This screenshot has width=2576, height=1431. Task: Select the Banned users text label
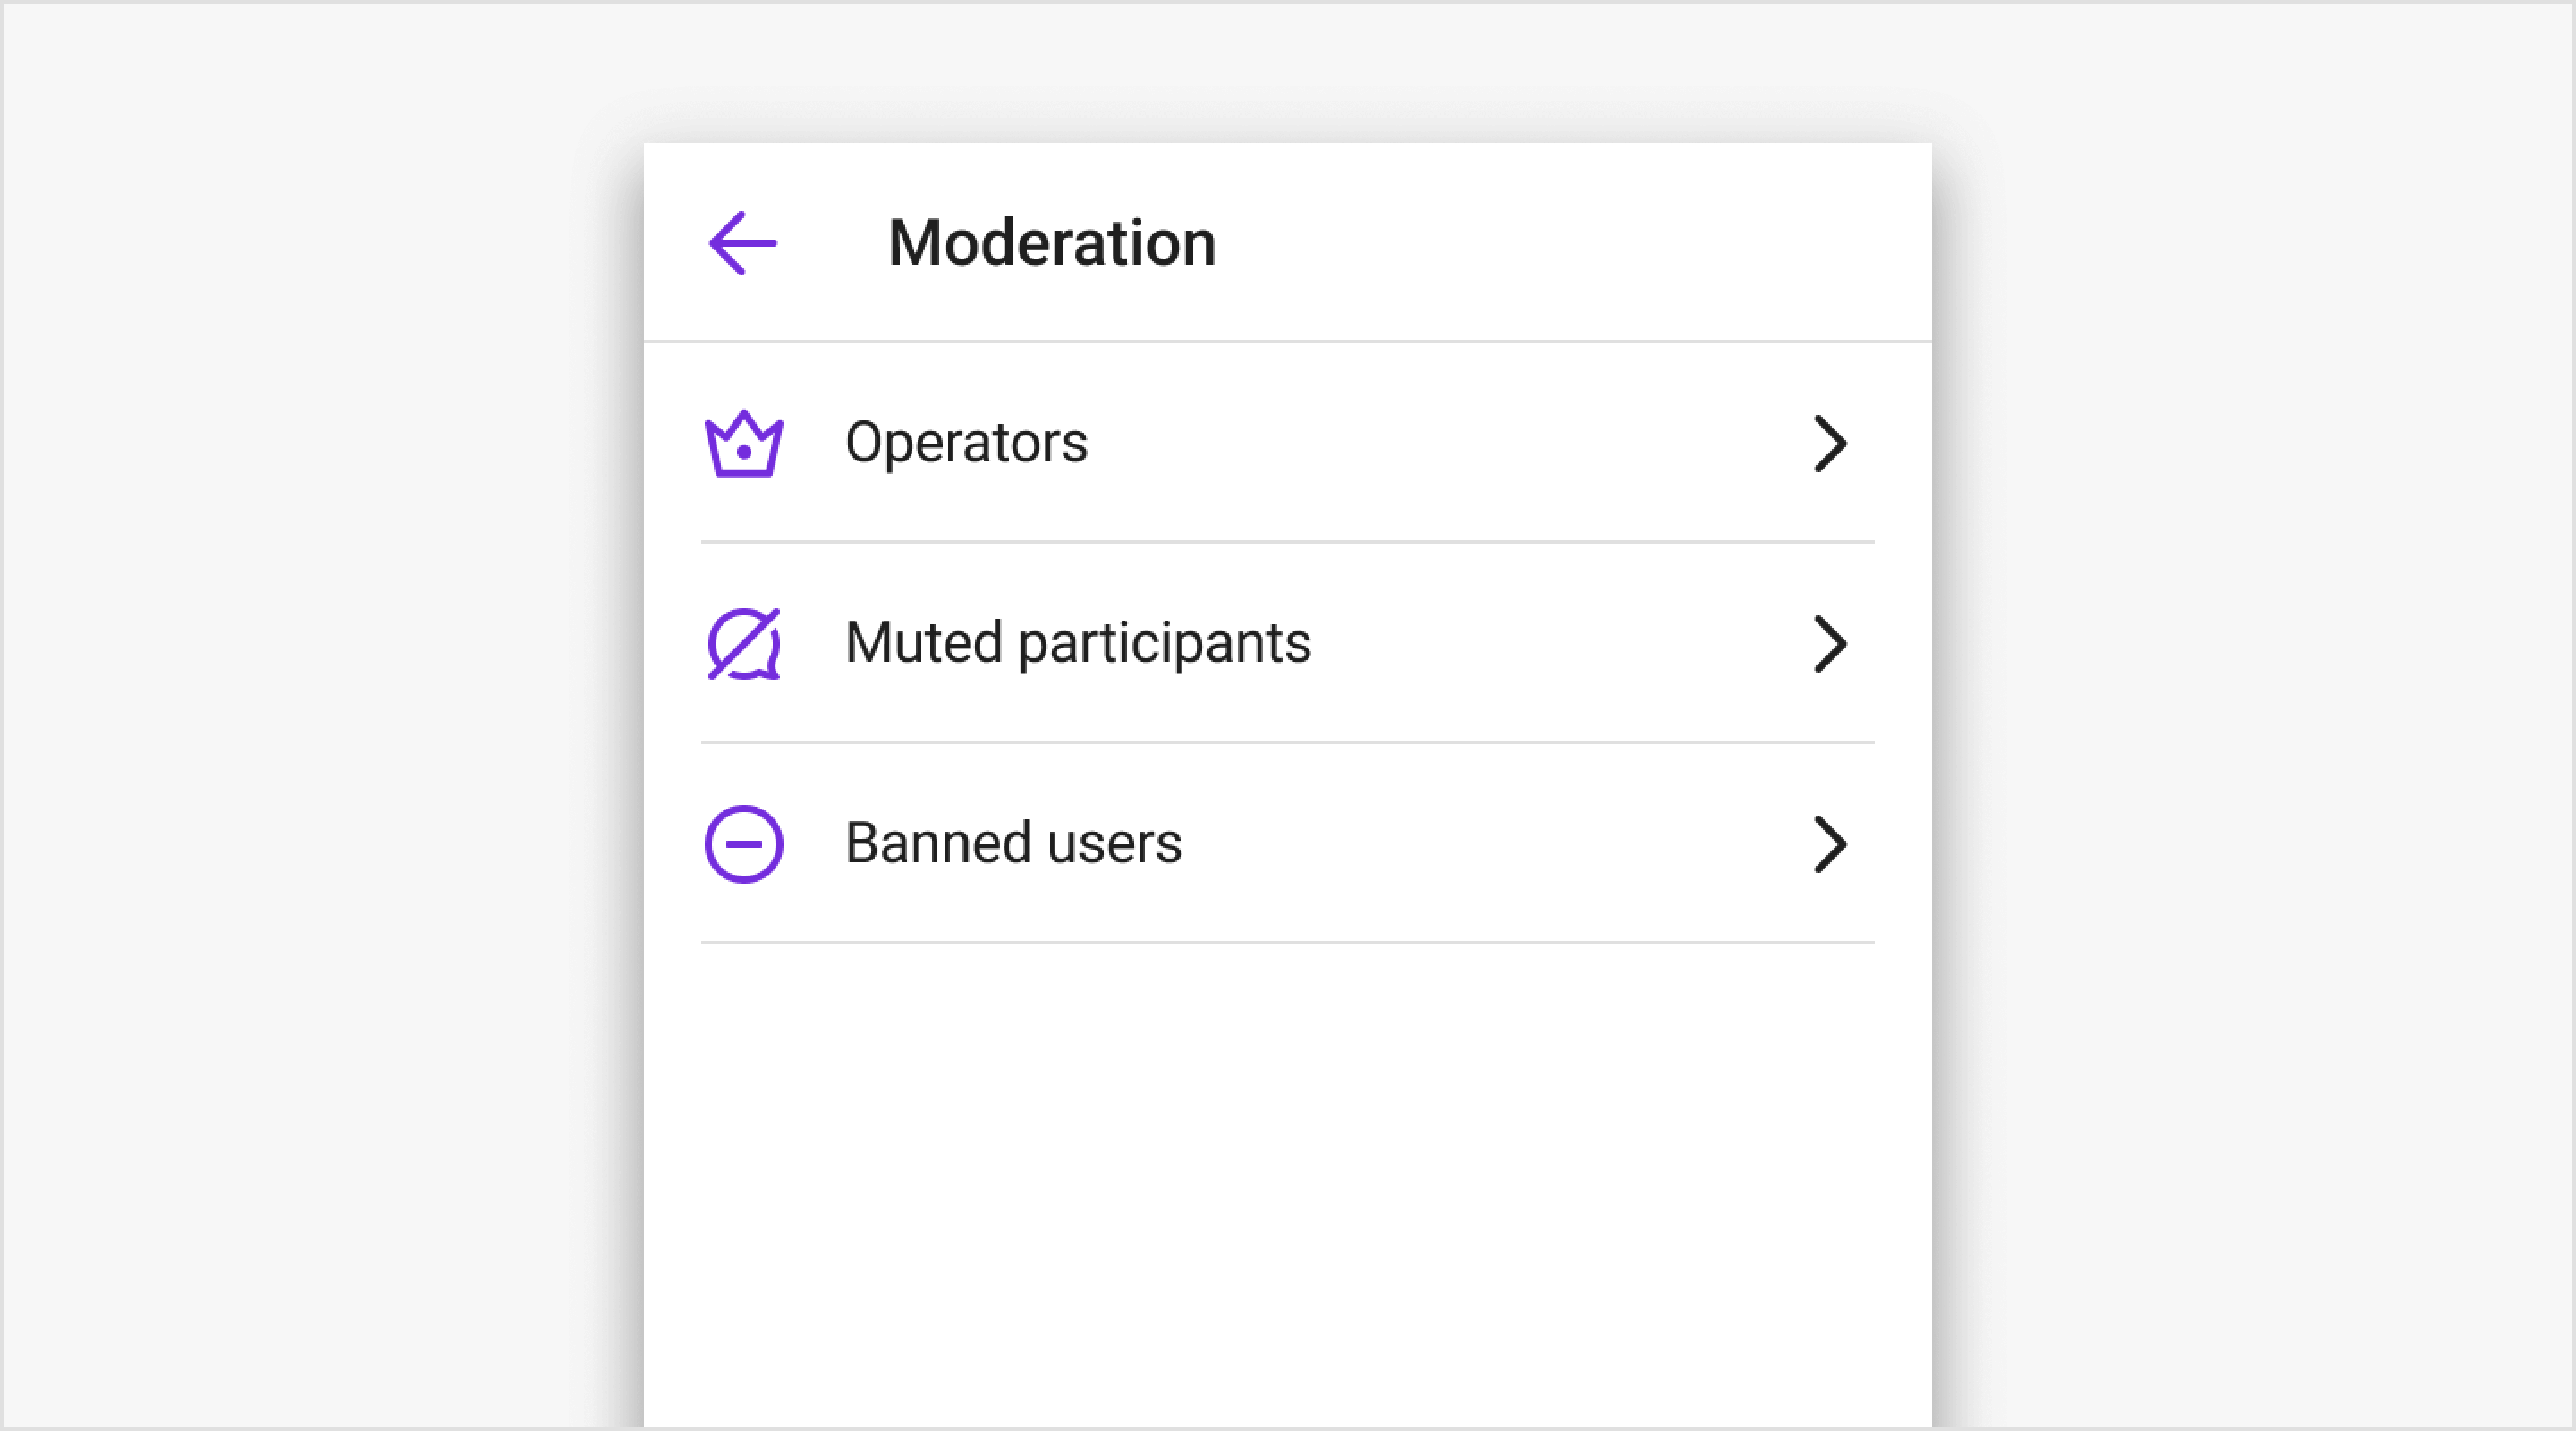pos(1013,842)
